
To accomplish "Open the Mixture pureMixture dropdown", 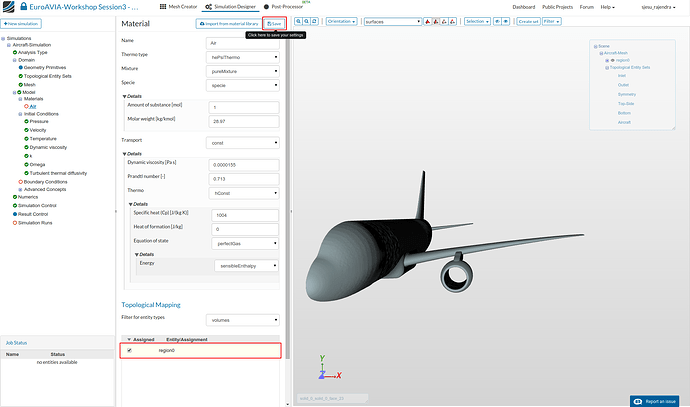I will tap(242, 71).
